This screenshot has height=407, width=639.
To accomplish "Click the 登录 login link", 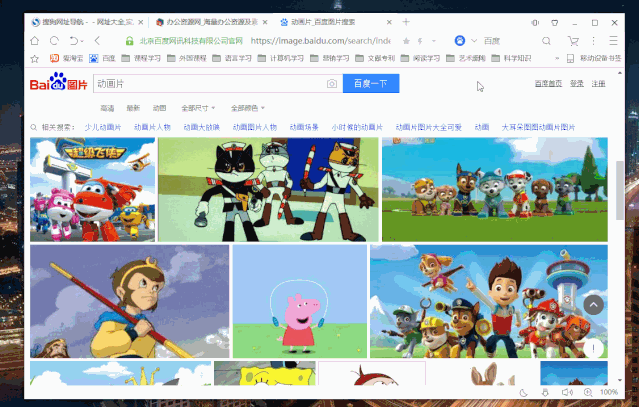I will (x=577, y=84).
